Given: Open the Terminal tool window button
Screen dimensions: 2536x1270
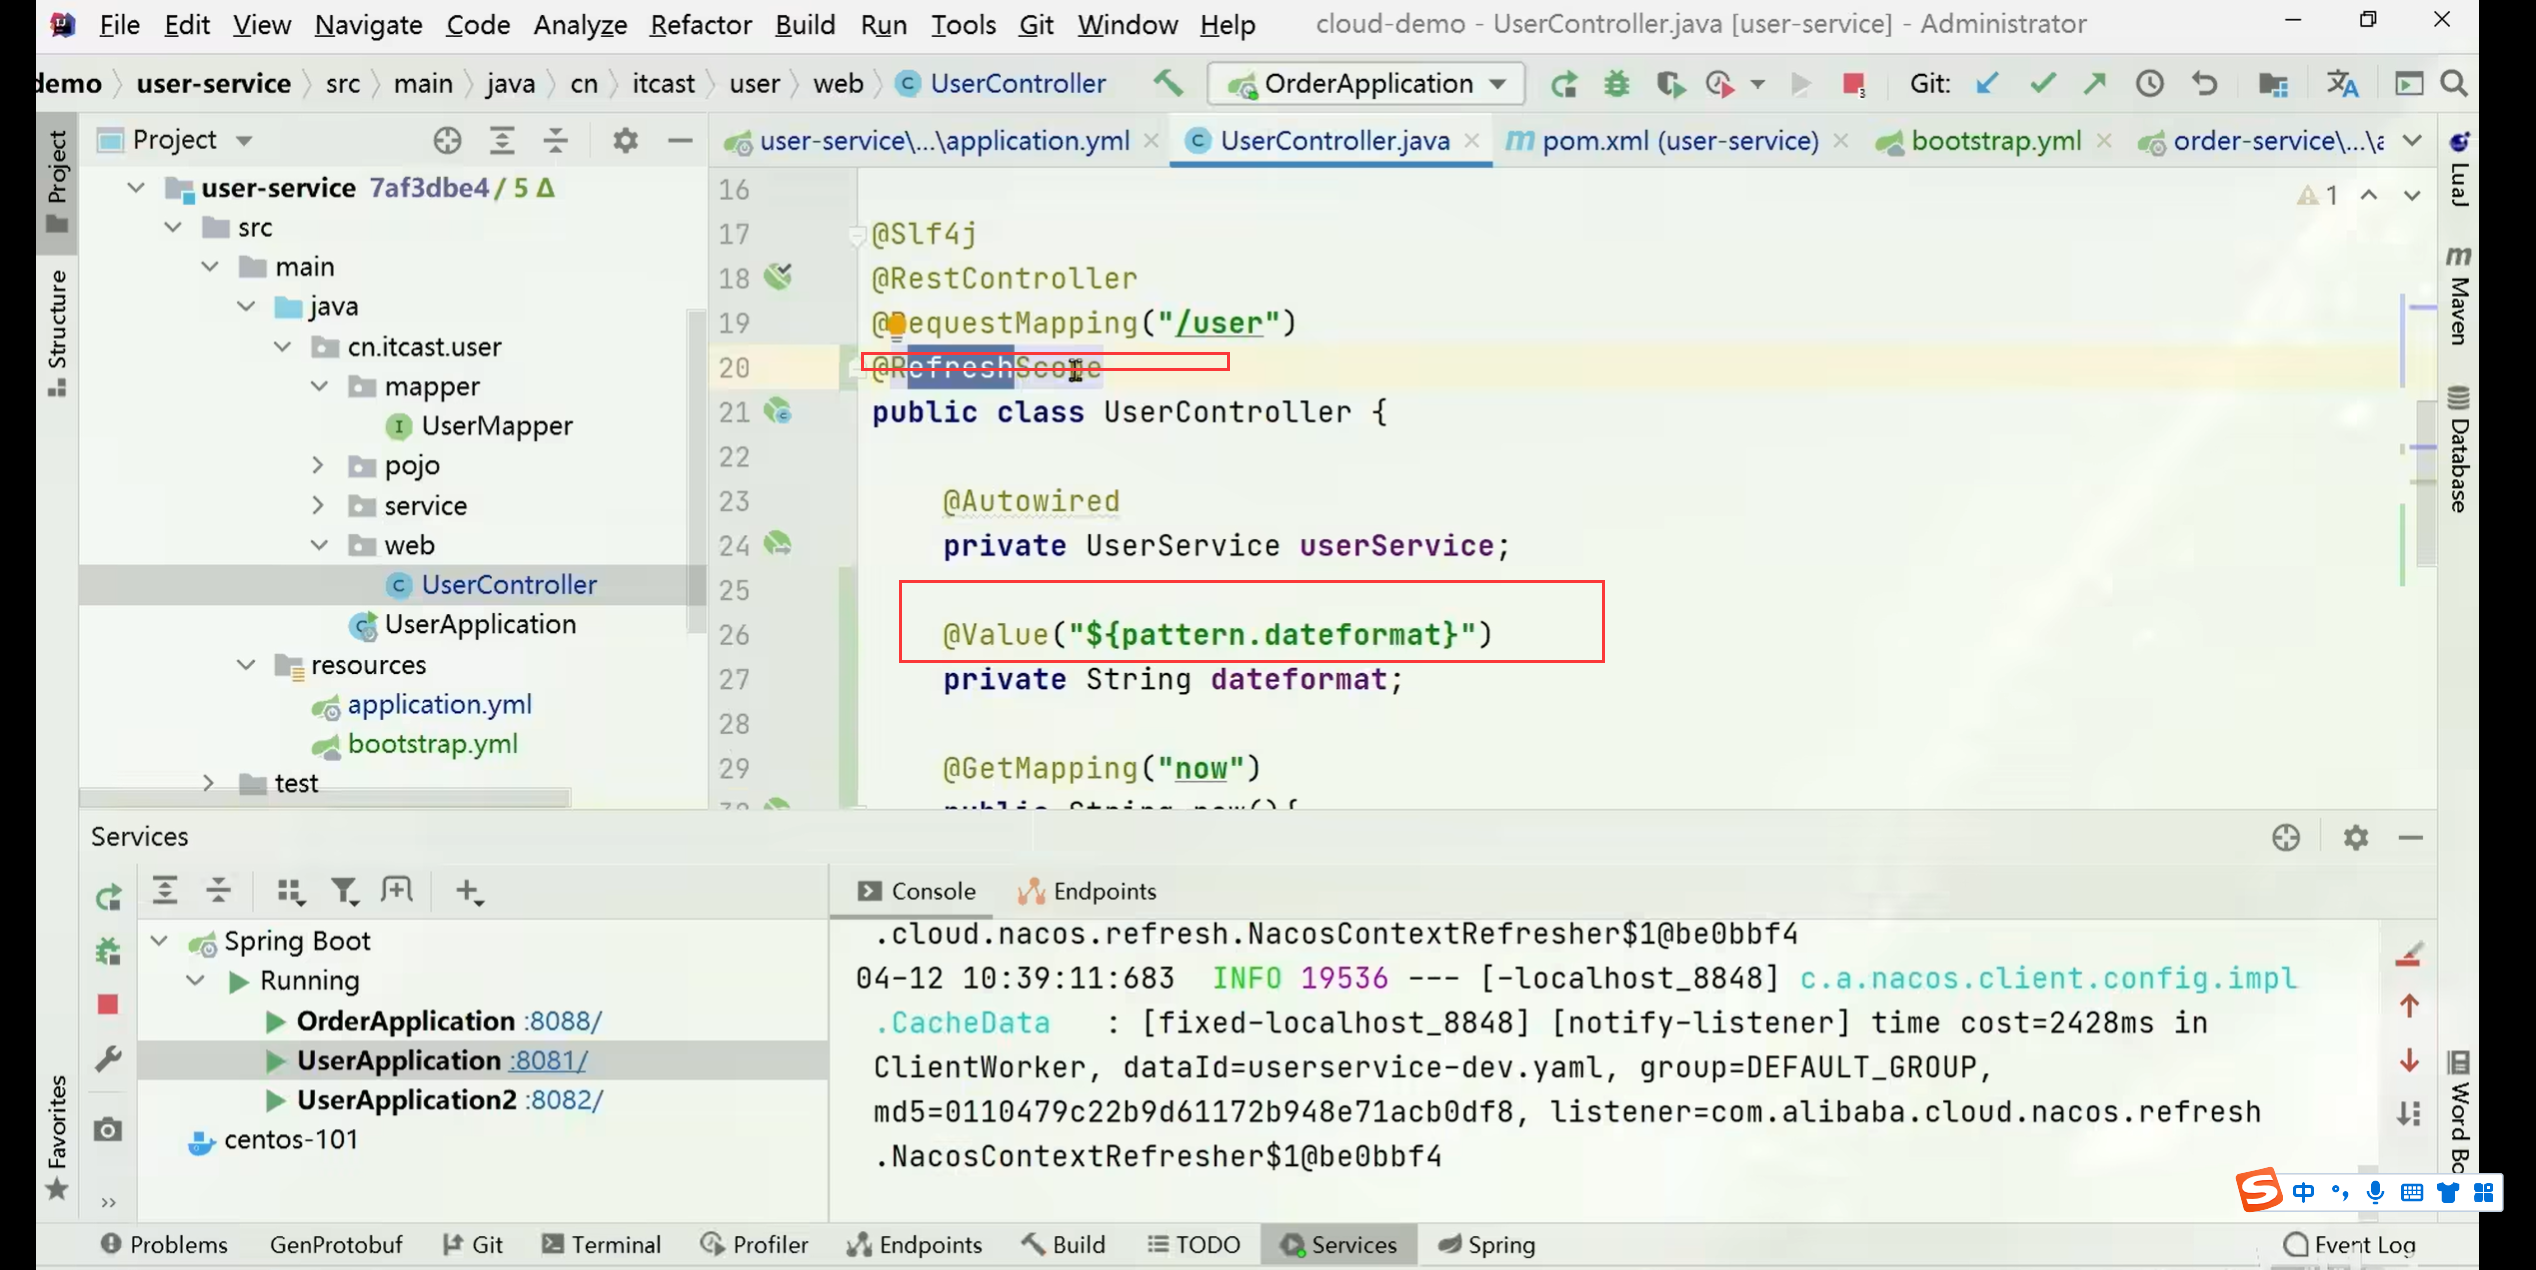Looking at the screenshot, I should click(x=601, y=1244).
